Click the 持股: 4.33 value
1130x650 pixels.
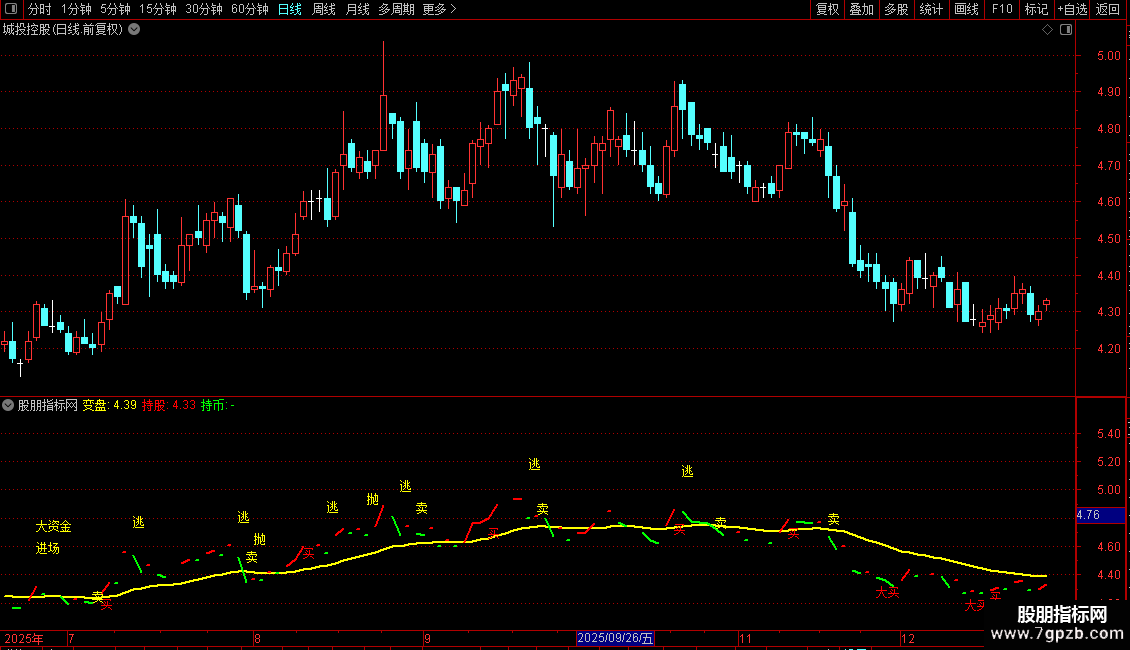[x=169, y=405]
